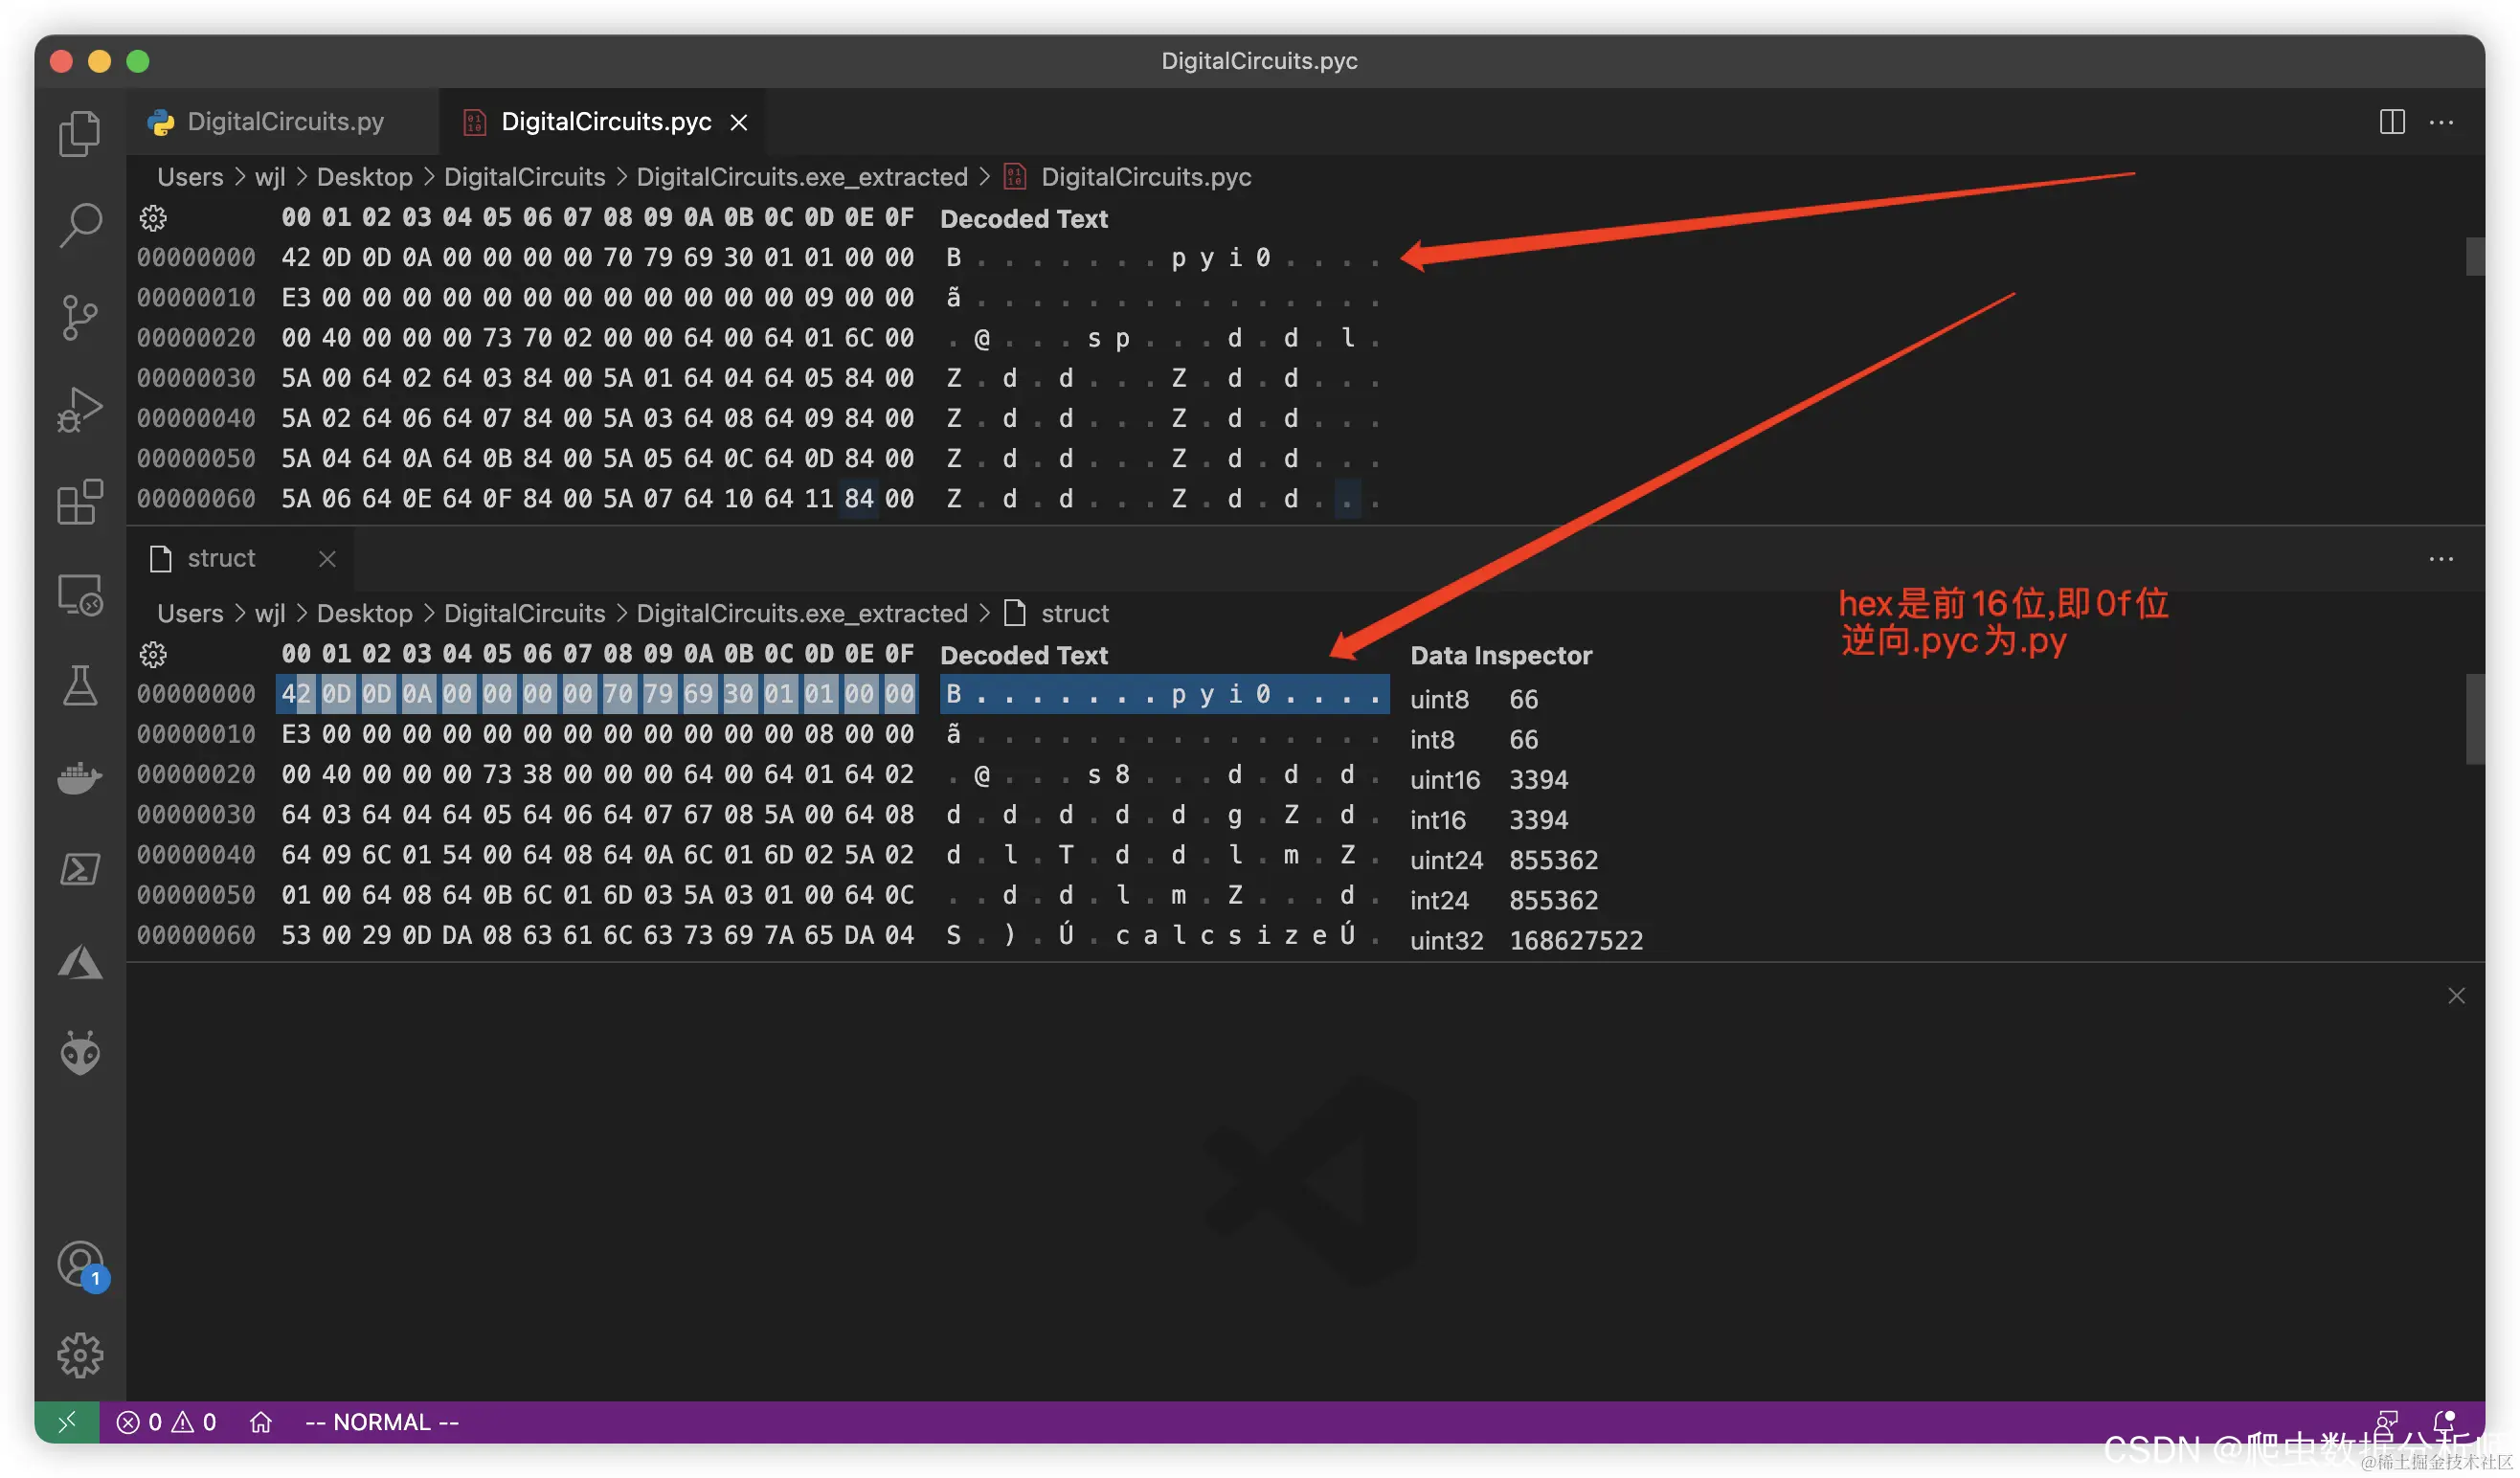This screenshot has width=2520, height=1478.
Task: Open hex editor settings gear in top pane
Action: click(x=153, y=218)
